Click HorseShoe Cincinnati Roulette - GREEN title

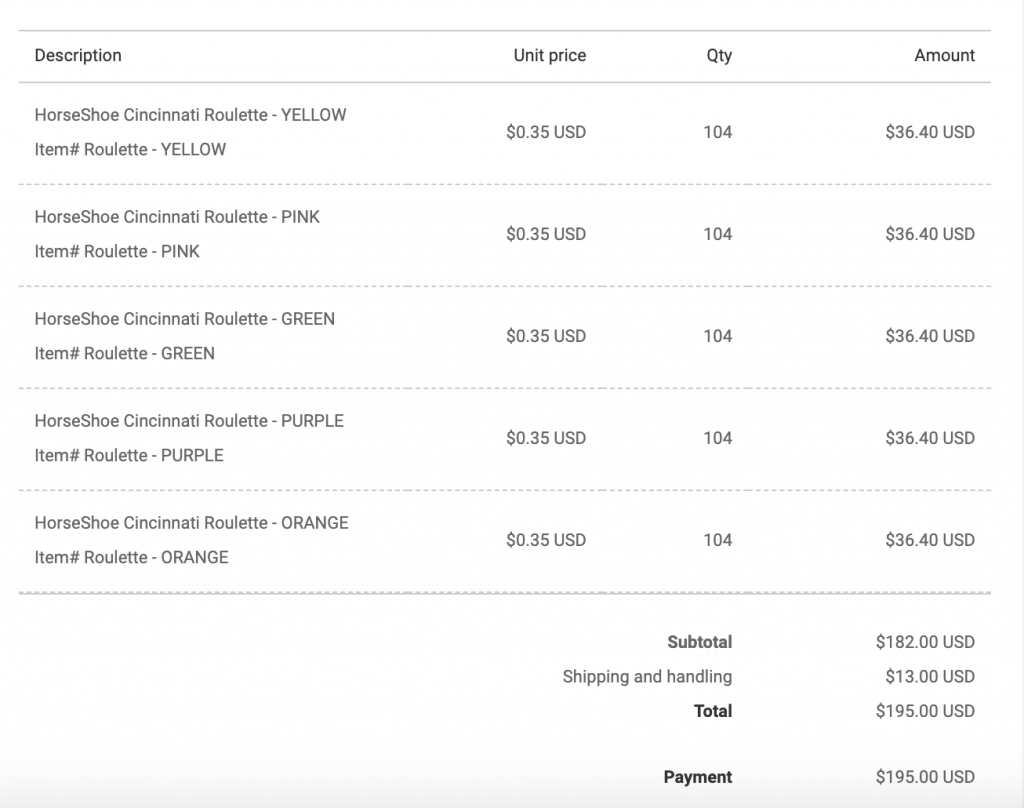coord(184,319)
